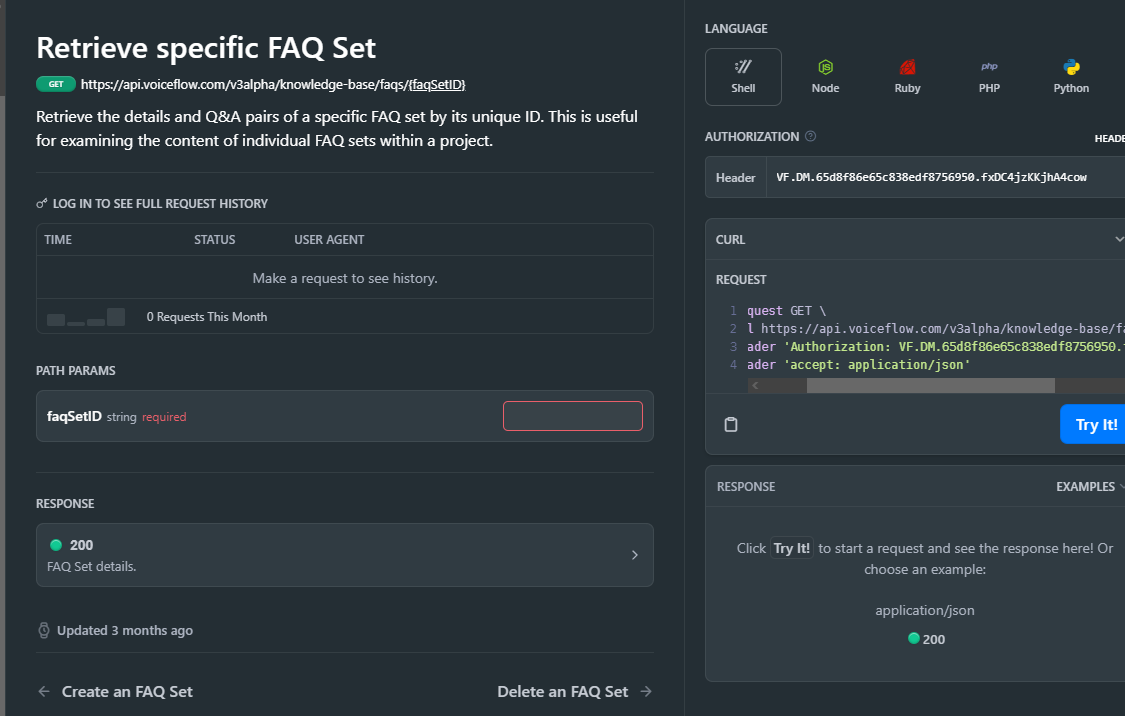
Task: Click the {faqSetID} link in the endpoint URL
Action: [x=437, y=85]
